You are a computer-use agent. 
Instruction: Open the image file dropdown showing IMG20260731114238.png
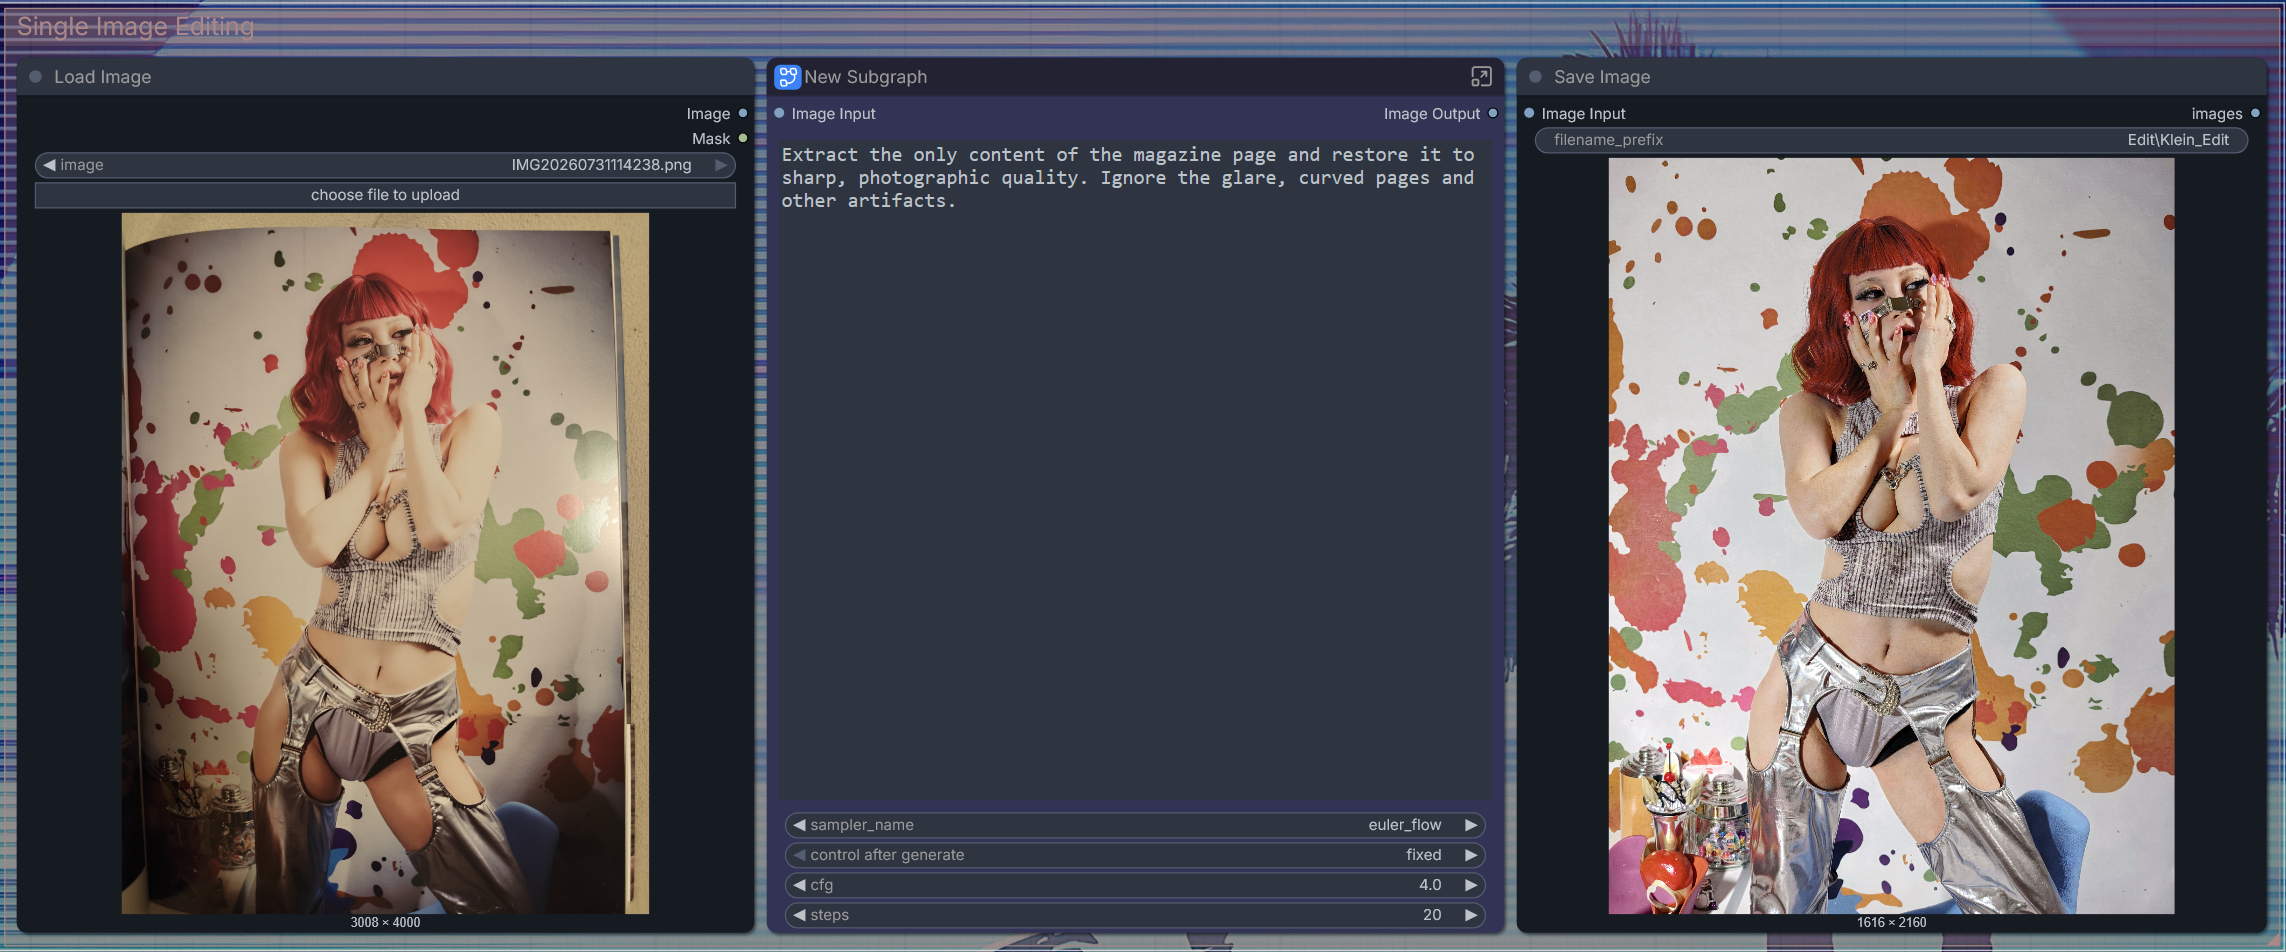point(385,165)
